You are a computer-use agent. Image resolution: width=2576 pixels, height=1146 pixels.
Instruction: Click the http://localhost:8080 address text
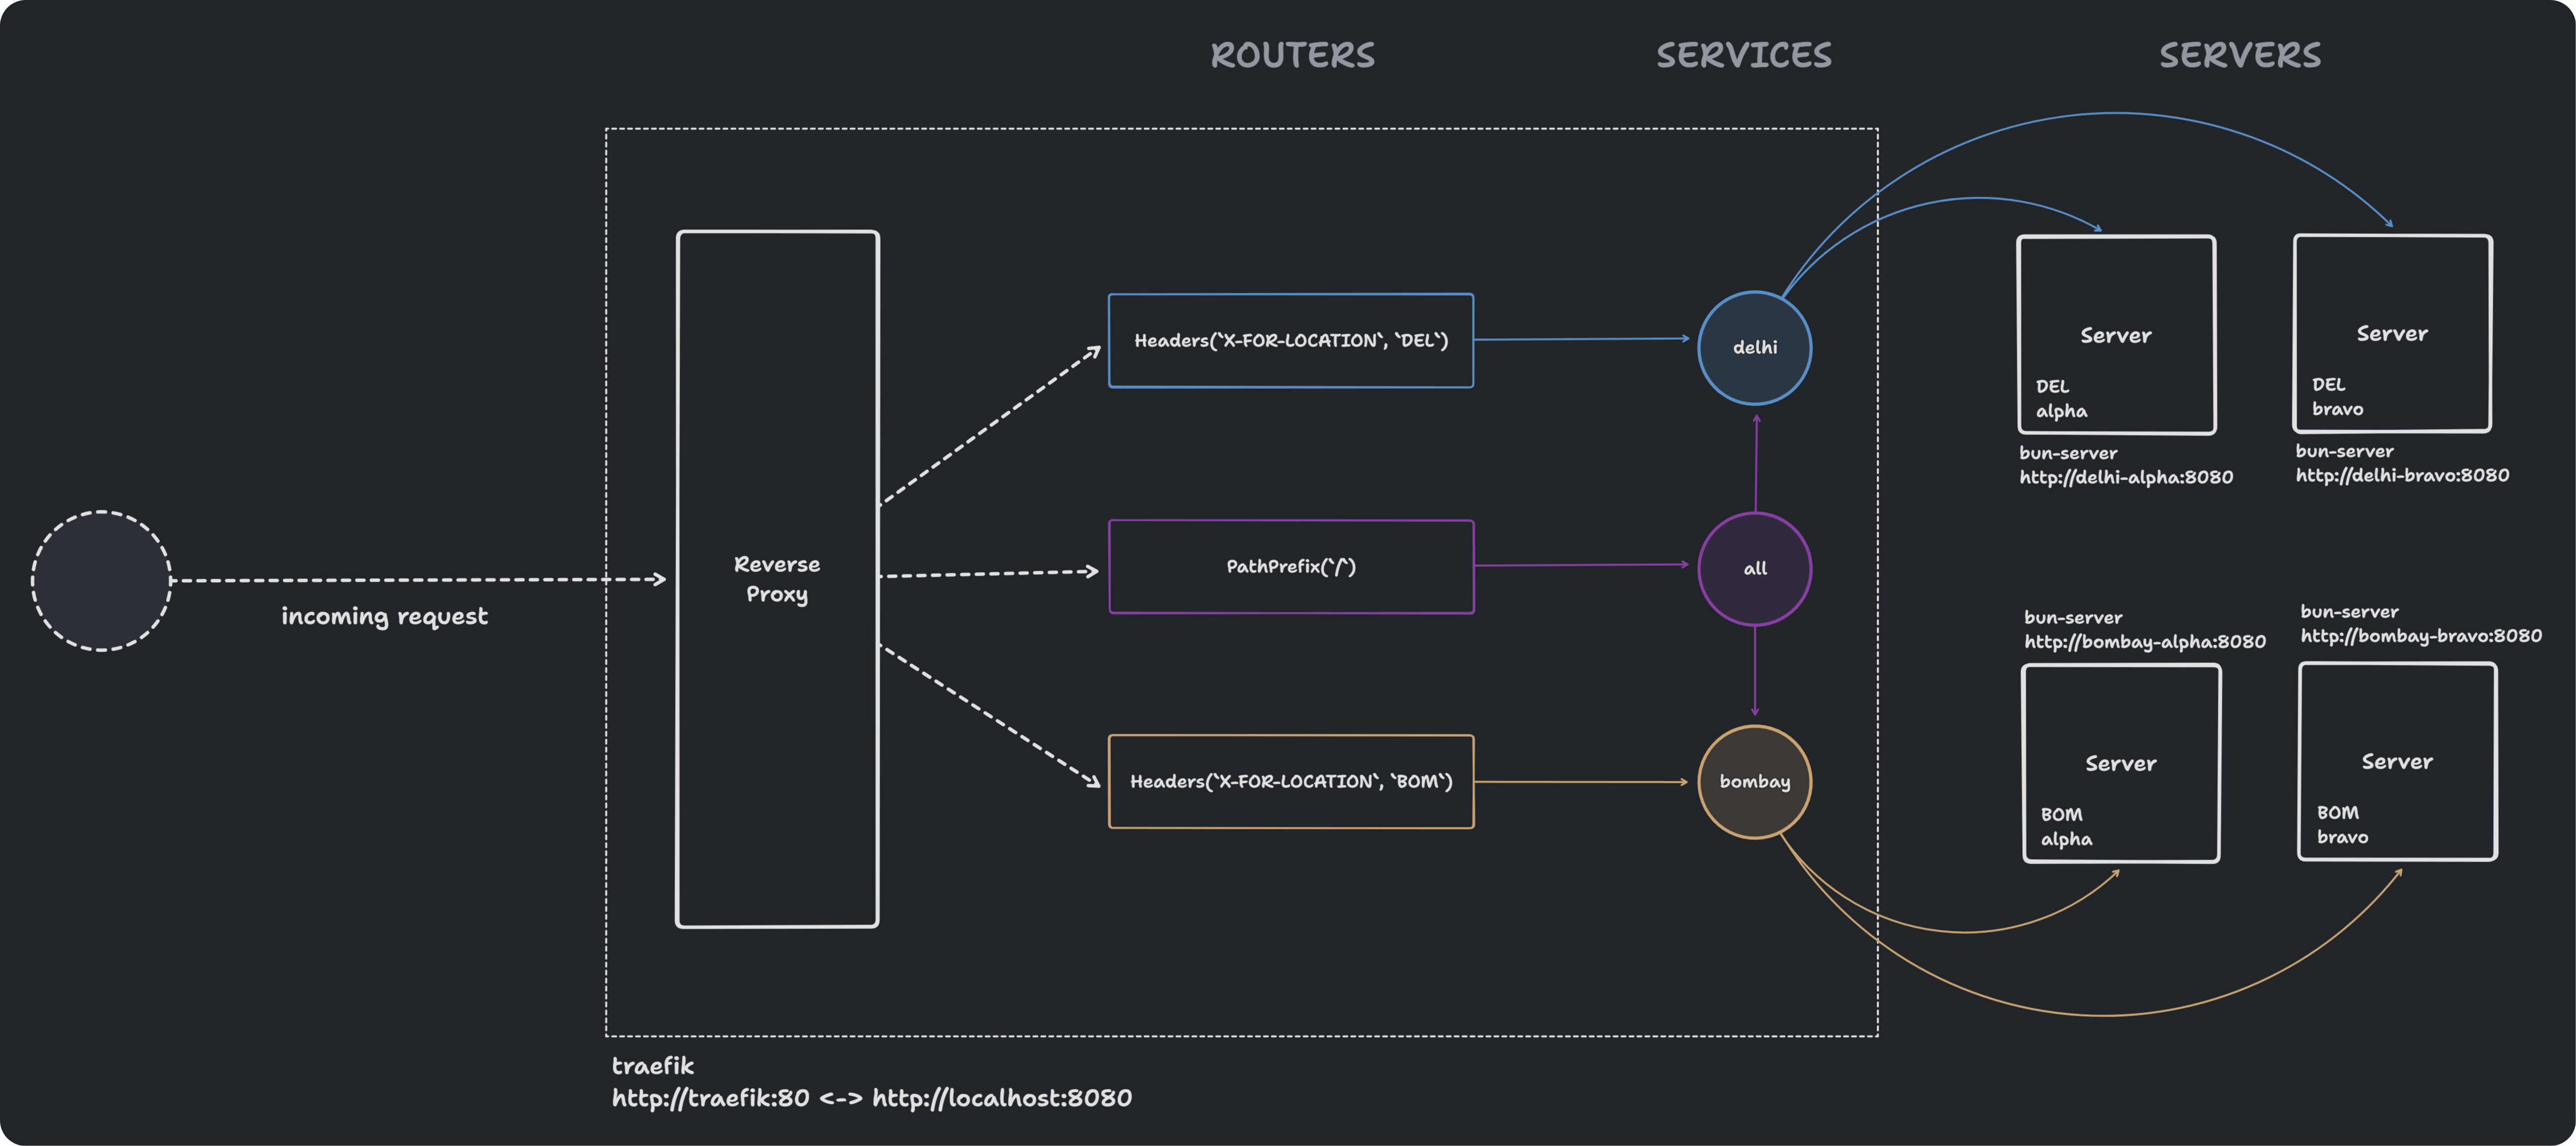1000,1097
